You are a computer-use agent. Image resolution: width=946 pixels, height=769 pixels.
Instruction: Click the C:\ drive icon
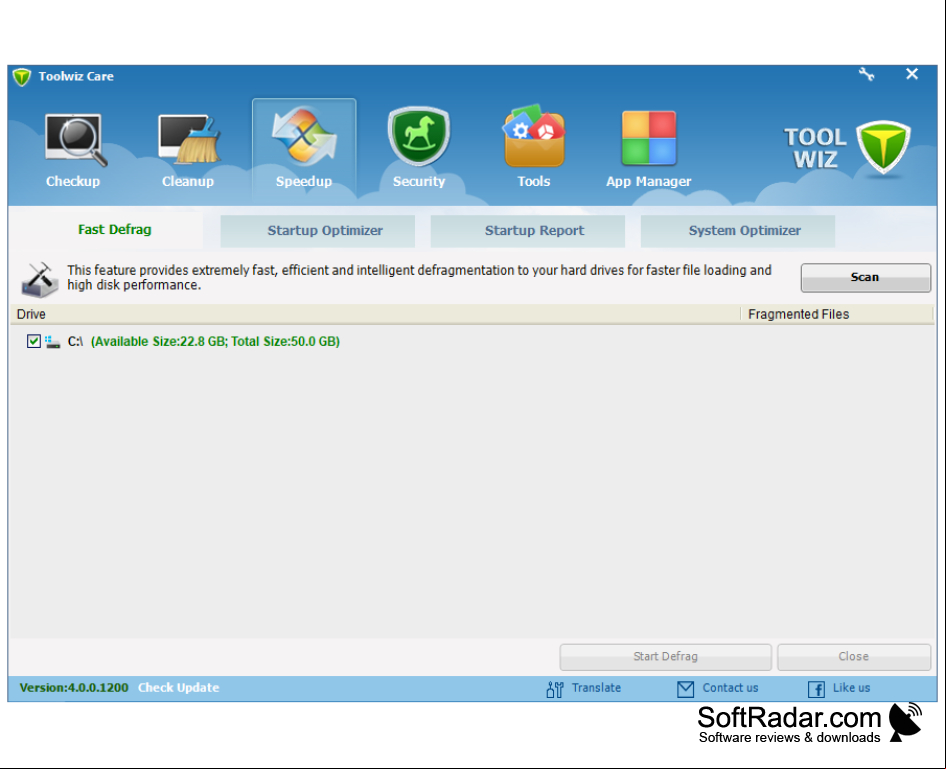[52, 342]
